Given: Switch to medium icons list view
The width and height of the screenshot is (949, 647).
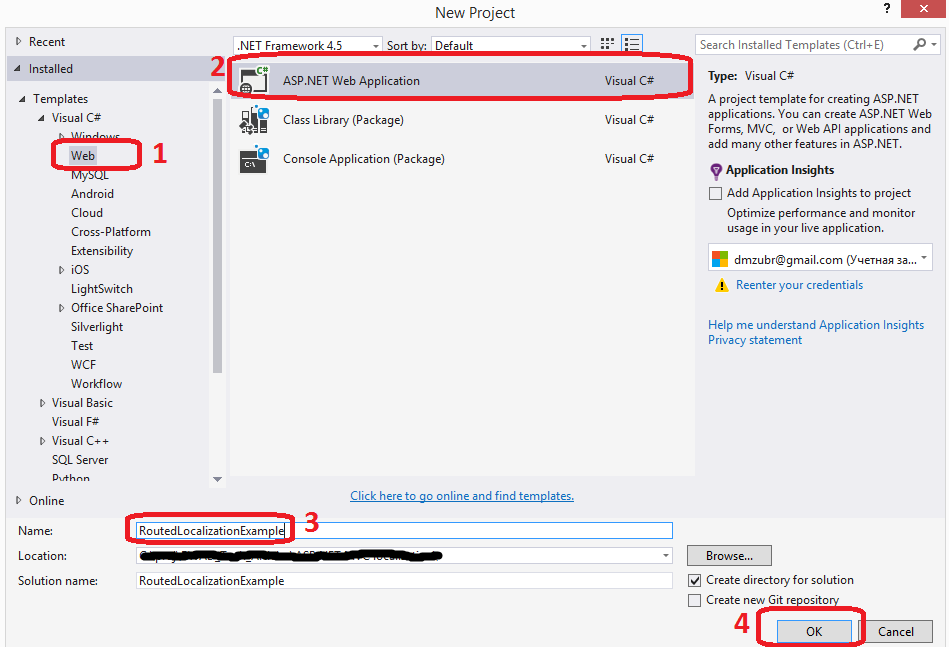Looking at the screenshot, I should tap(632, 44).
